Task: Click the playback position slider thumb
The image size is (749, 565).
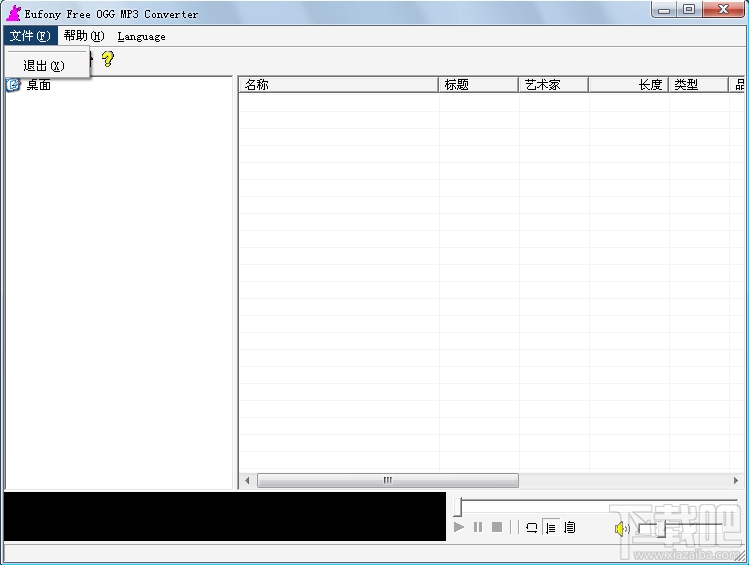Action: [458, 507]
